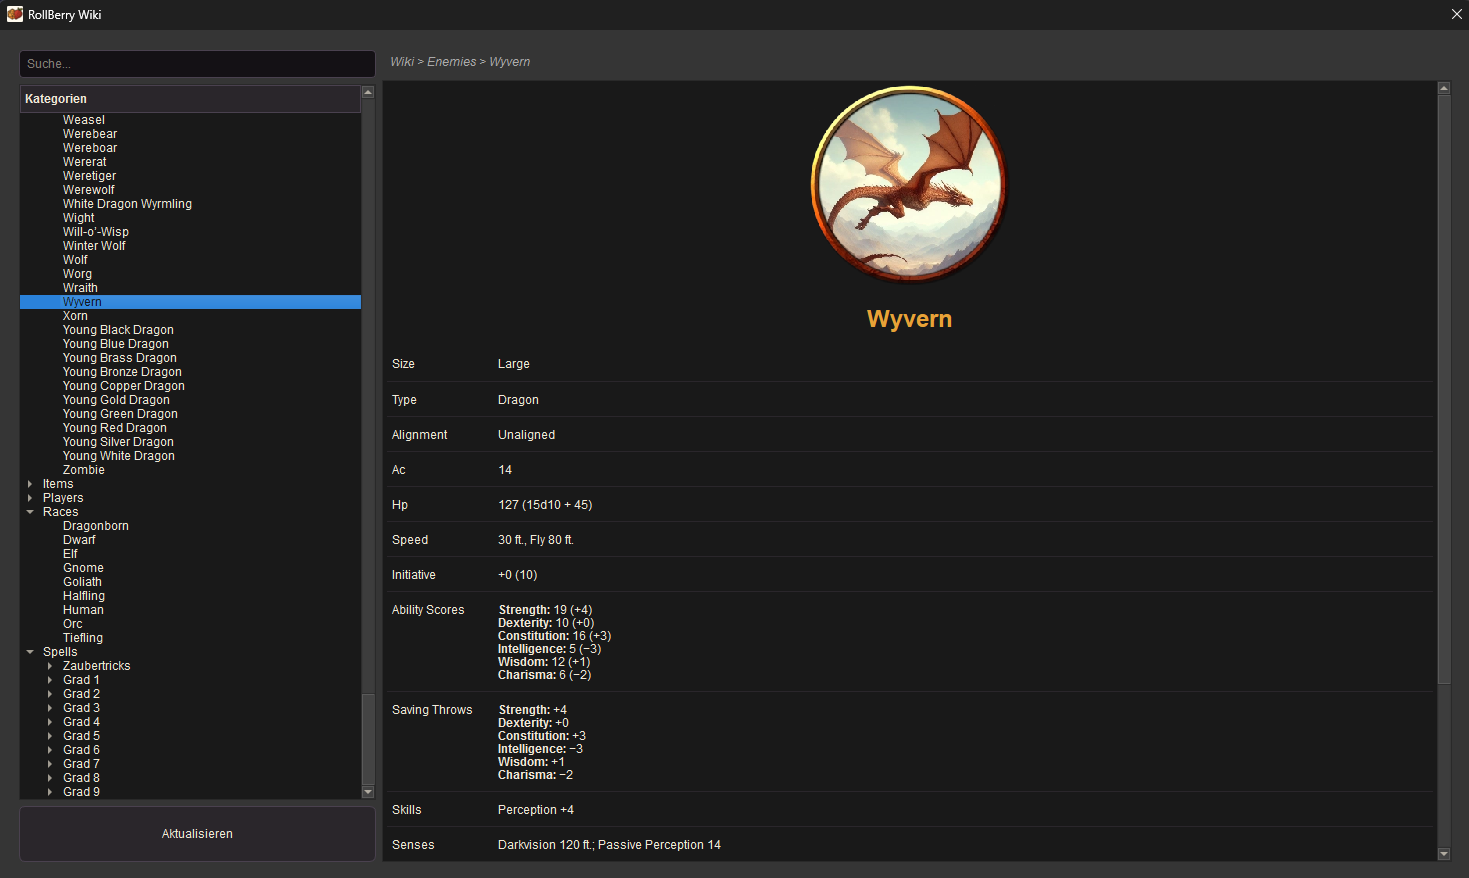Select Werewolf in the enemies list
Screen dimensions: 1469x878
click(88, 189)
